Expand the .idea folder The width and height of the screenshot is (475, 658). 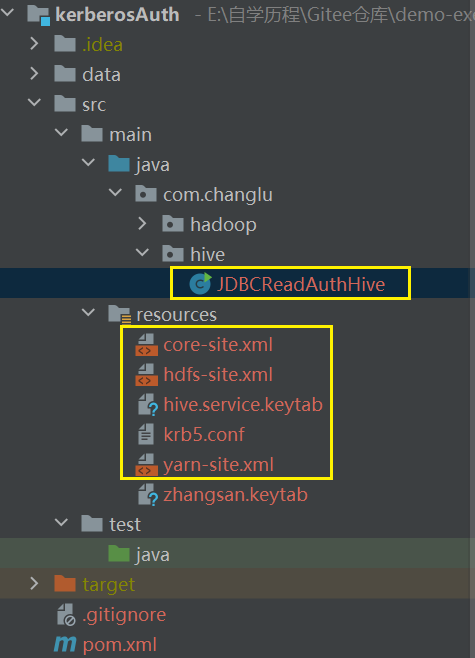click(34, 44)
